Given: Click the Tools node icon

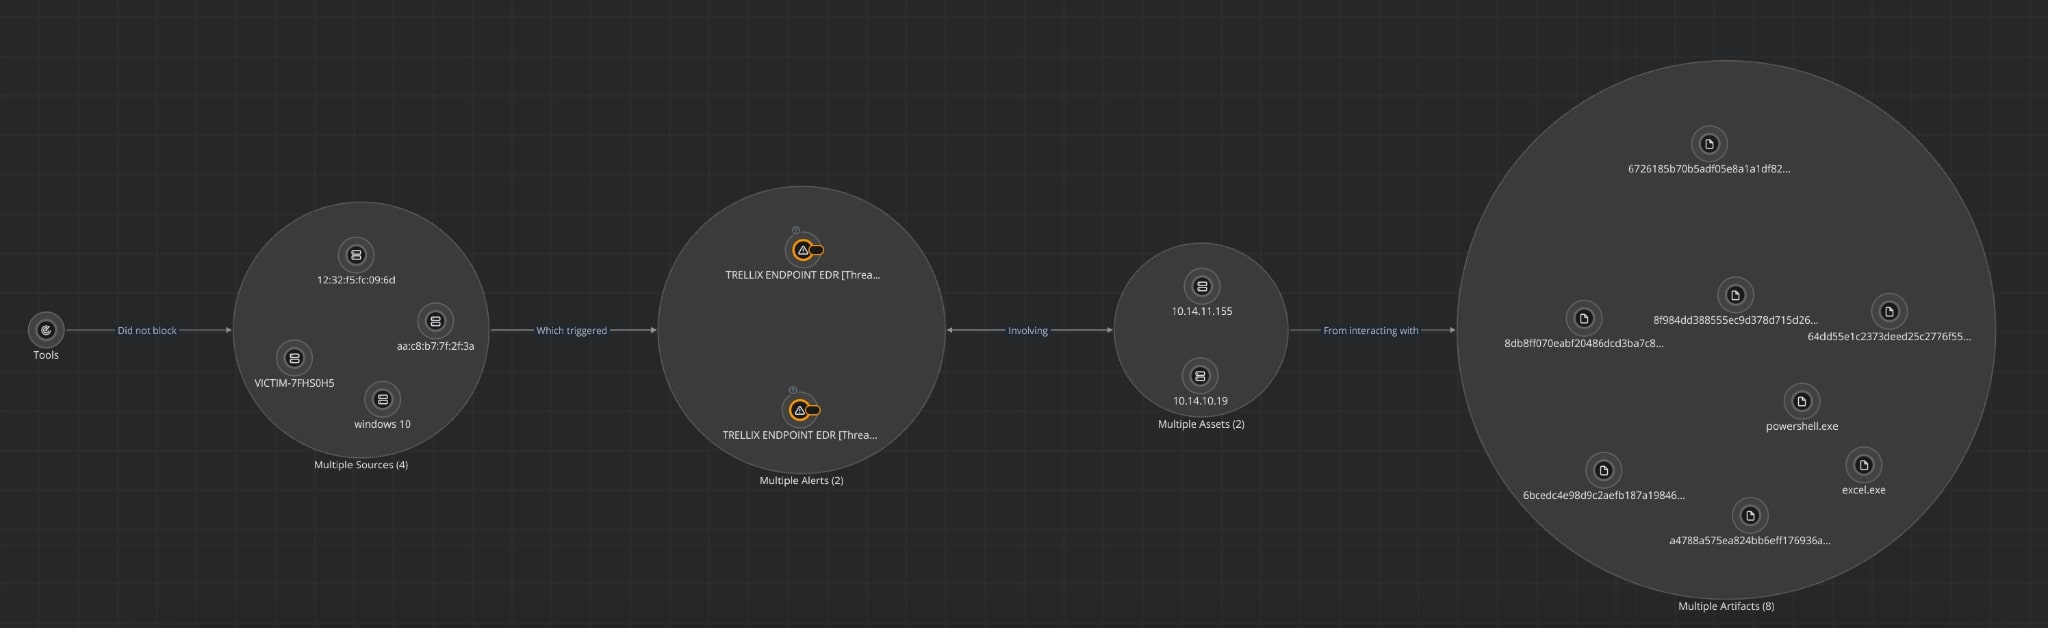Looking at the screenshot, I should pyautogui.click(x=45, y=329).
